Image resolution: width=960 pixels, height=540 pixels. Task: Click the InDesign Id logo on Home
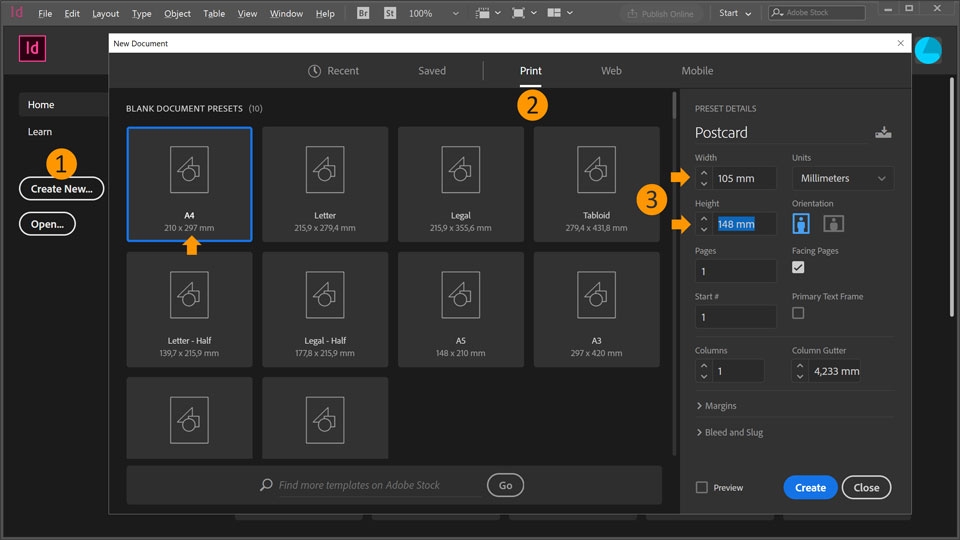pos(32,48)
